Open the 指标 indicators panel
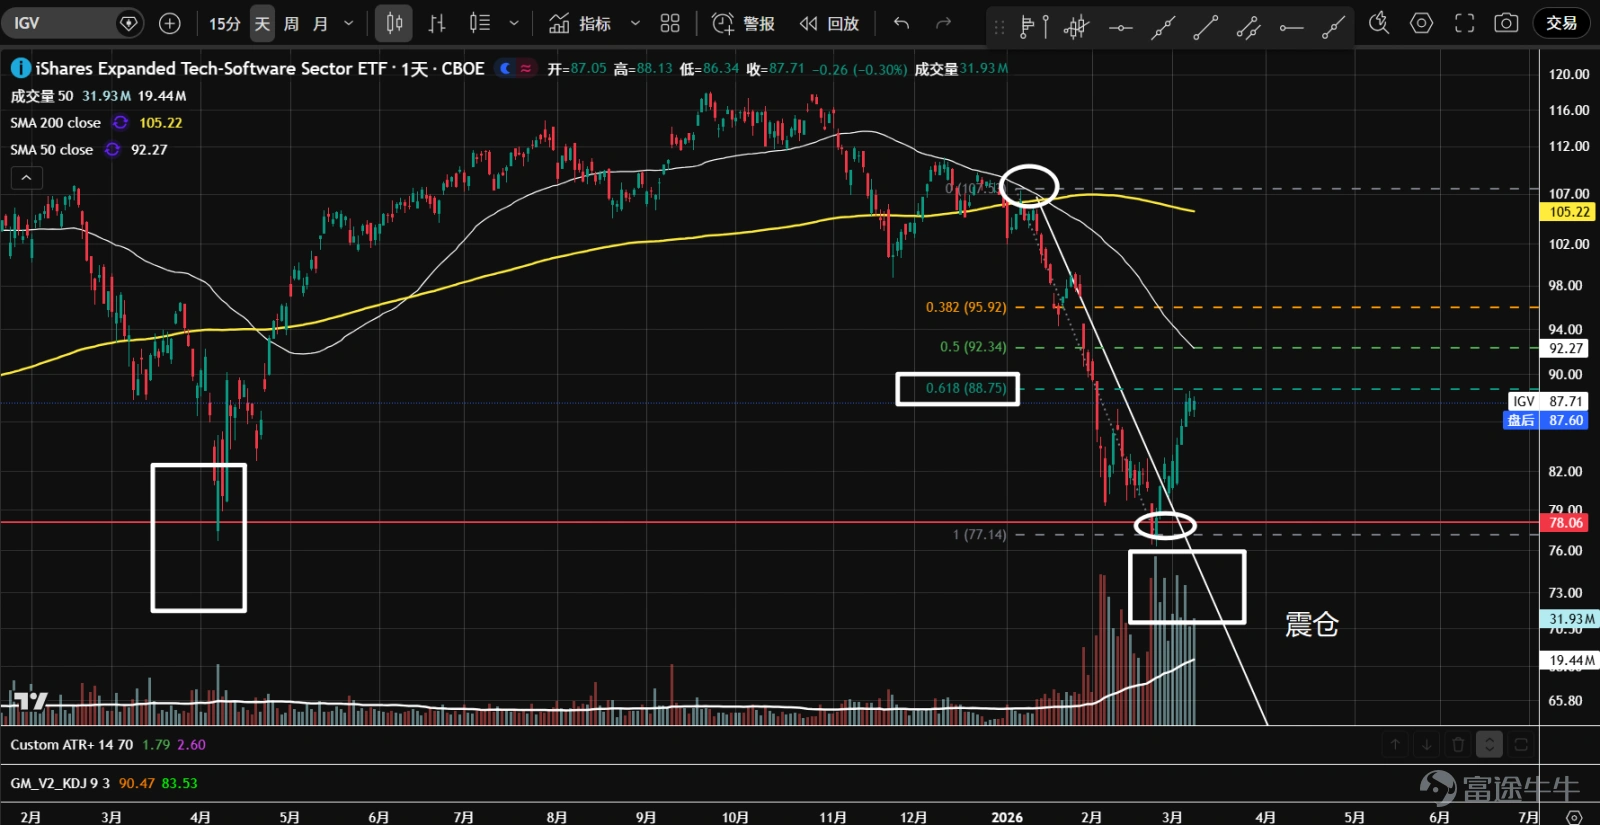The image size is (1600, 825). (x=580, y=23)
